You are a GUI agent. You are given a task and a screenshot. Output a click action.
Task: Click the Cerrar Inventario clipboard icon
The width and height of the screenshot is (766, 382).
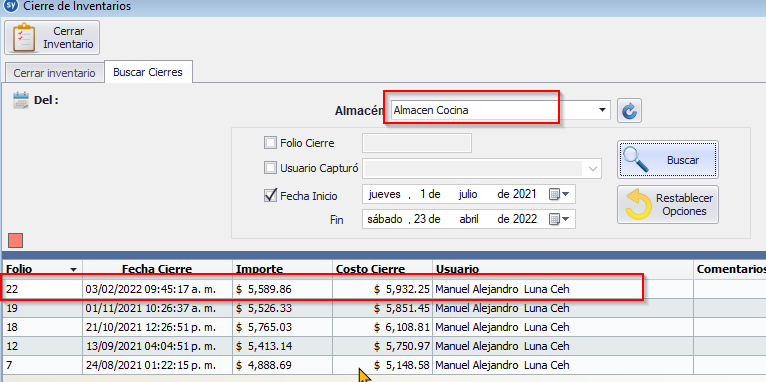point(24,38)
